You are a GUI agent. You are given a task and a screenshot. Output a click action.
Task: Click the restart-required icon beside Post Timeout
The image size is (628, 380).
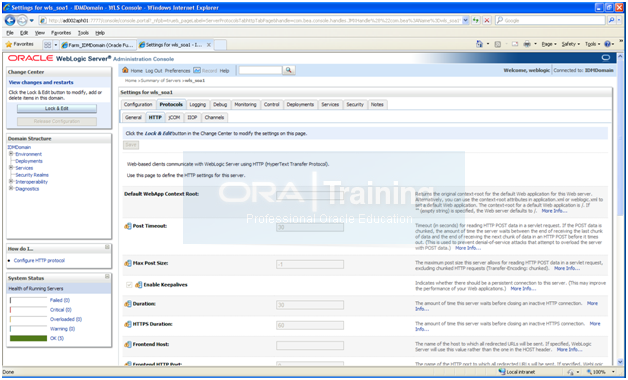[x=128, y=226]
